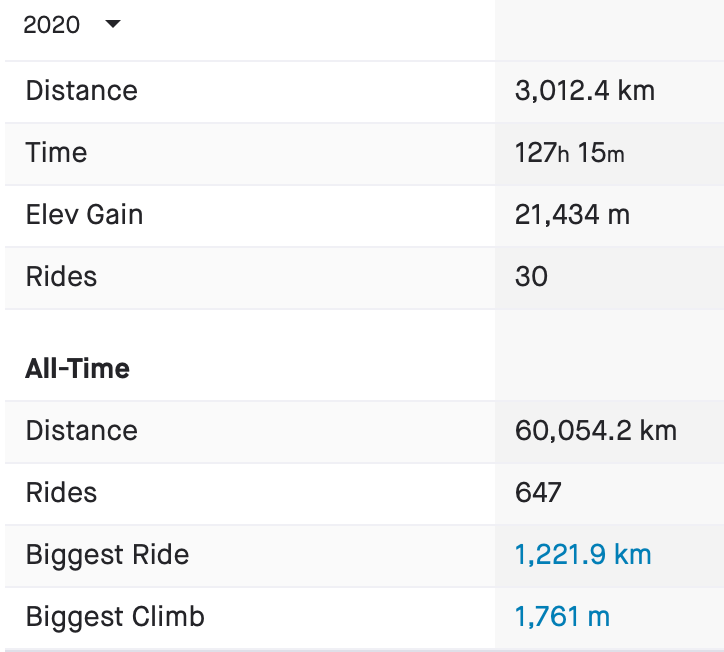The height and width of the screenshot is (652, 724).
Task: Open the 1,221.9 km biggest ride link
Action: 583,555
